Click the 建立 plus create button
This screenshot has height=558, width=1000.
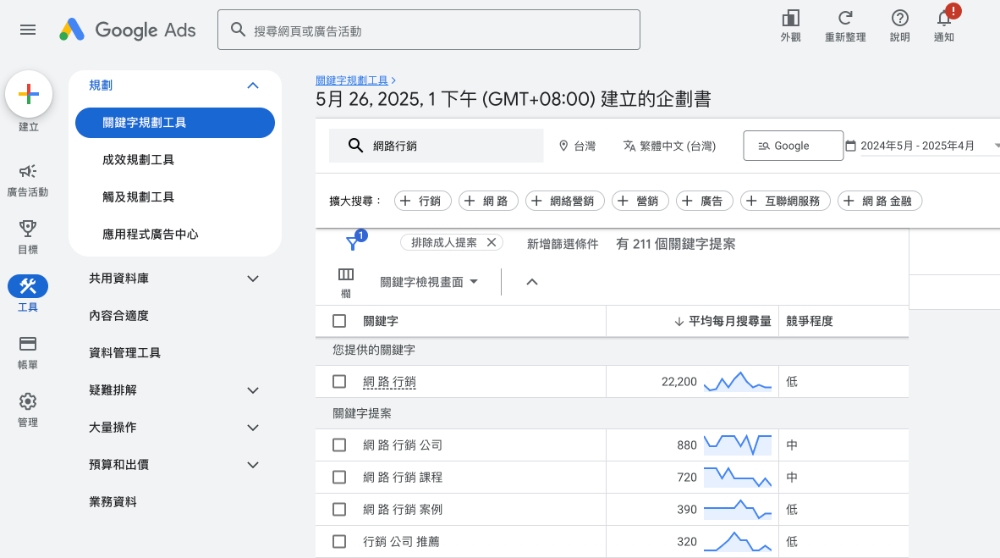tap(29, 94)
